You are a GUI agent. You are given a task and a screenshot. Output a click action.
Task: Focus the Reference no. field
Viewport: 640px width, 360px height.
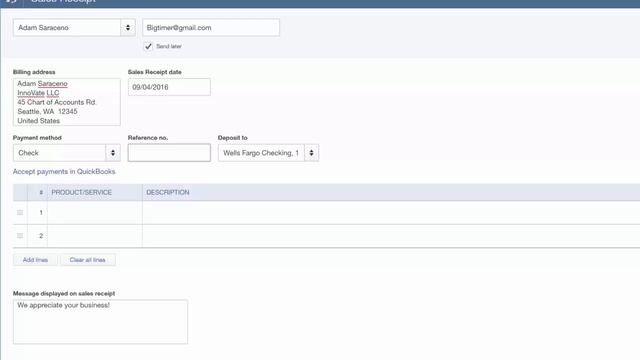[x=169, y=153]
